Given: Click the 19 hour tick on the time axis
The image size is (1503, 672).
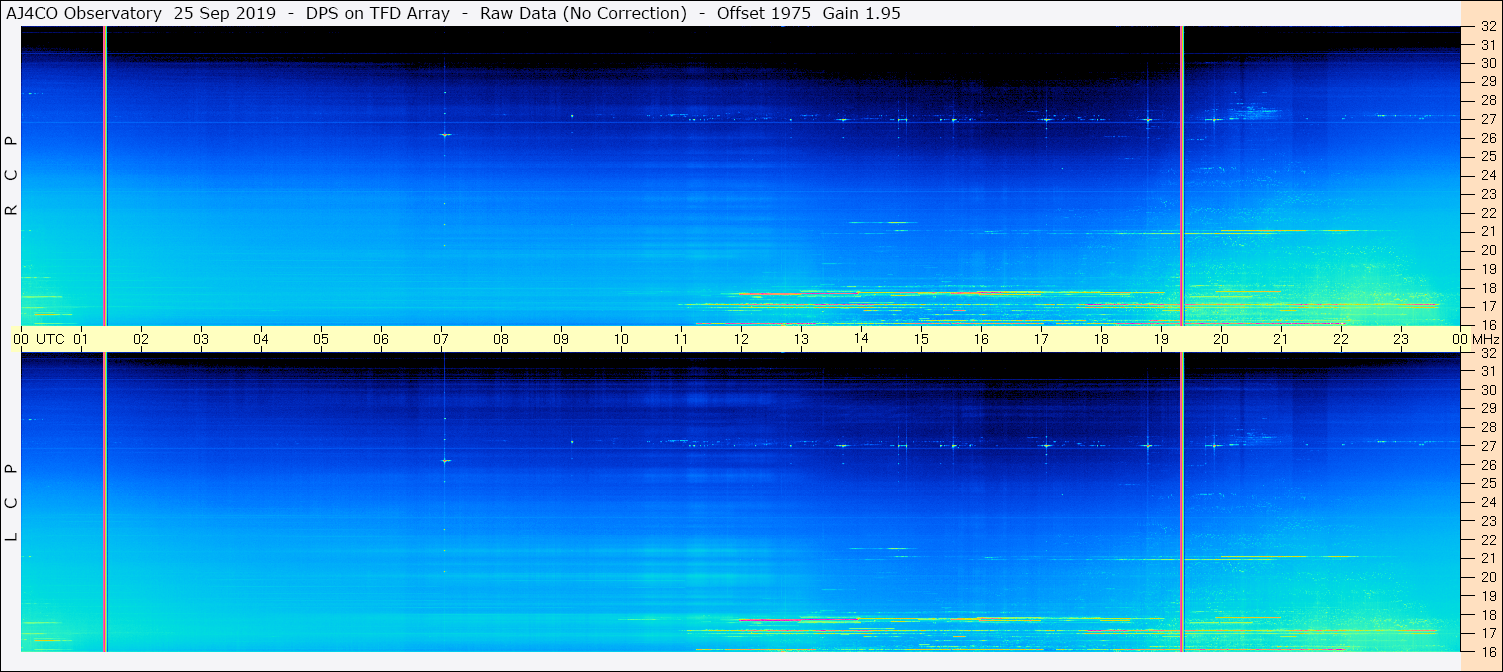Looking at the screenshot, I should click(1160, 339).
